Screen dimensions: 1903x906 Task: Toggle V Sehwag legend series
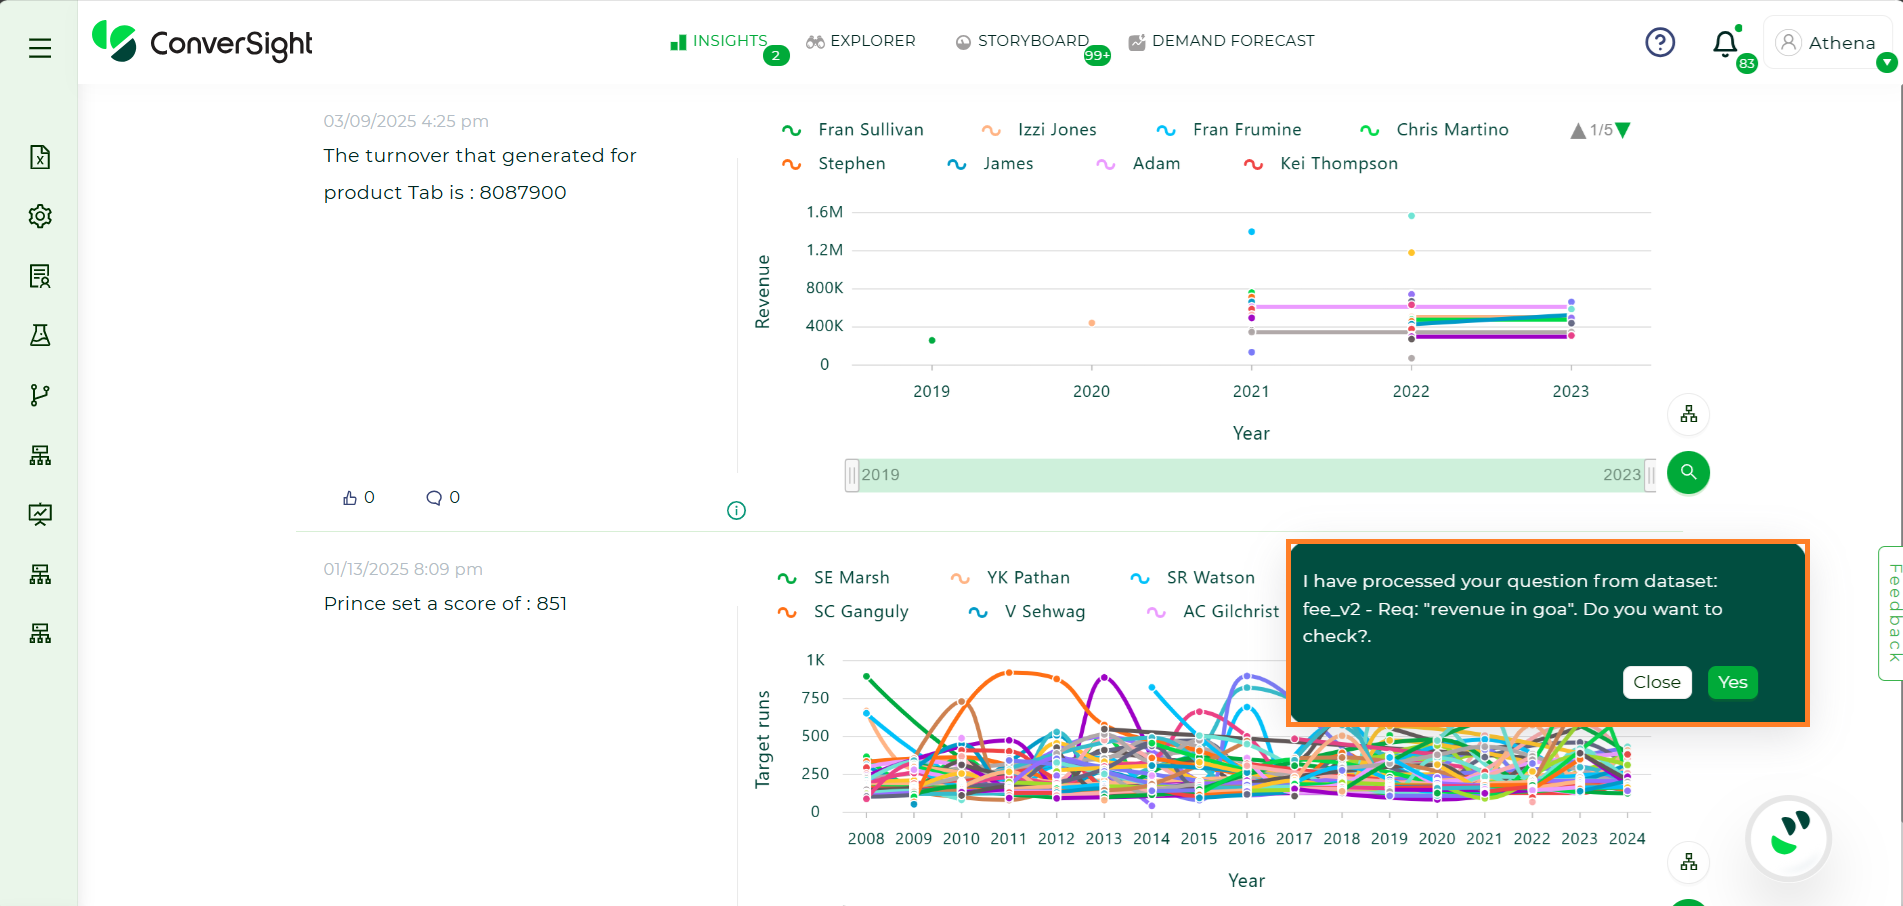[x=1026, y=612]
